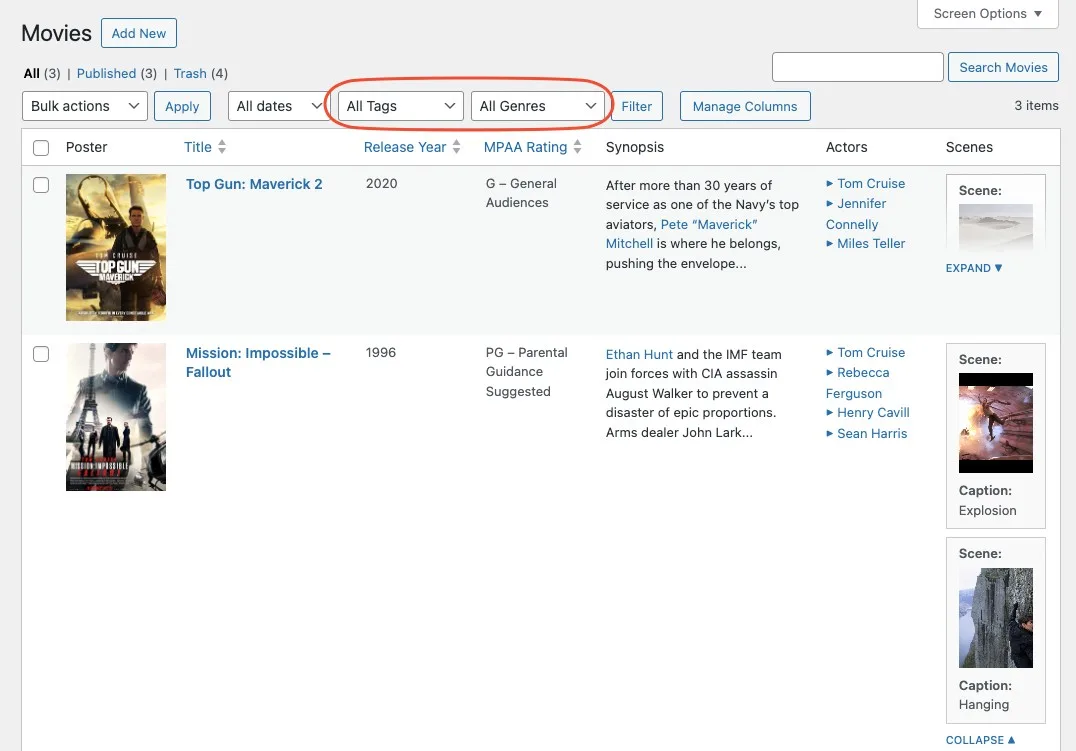Click the Rebecca Ferguson actor link
Viewport: 1076px width, 751px height.
(x=858, y=382)
